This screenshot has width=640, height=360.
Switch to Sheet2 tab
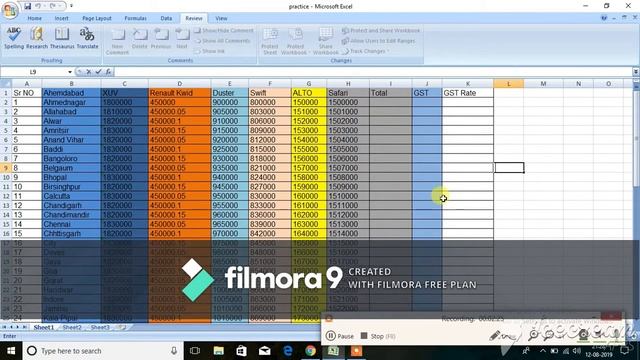coord(72,328)
